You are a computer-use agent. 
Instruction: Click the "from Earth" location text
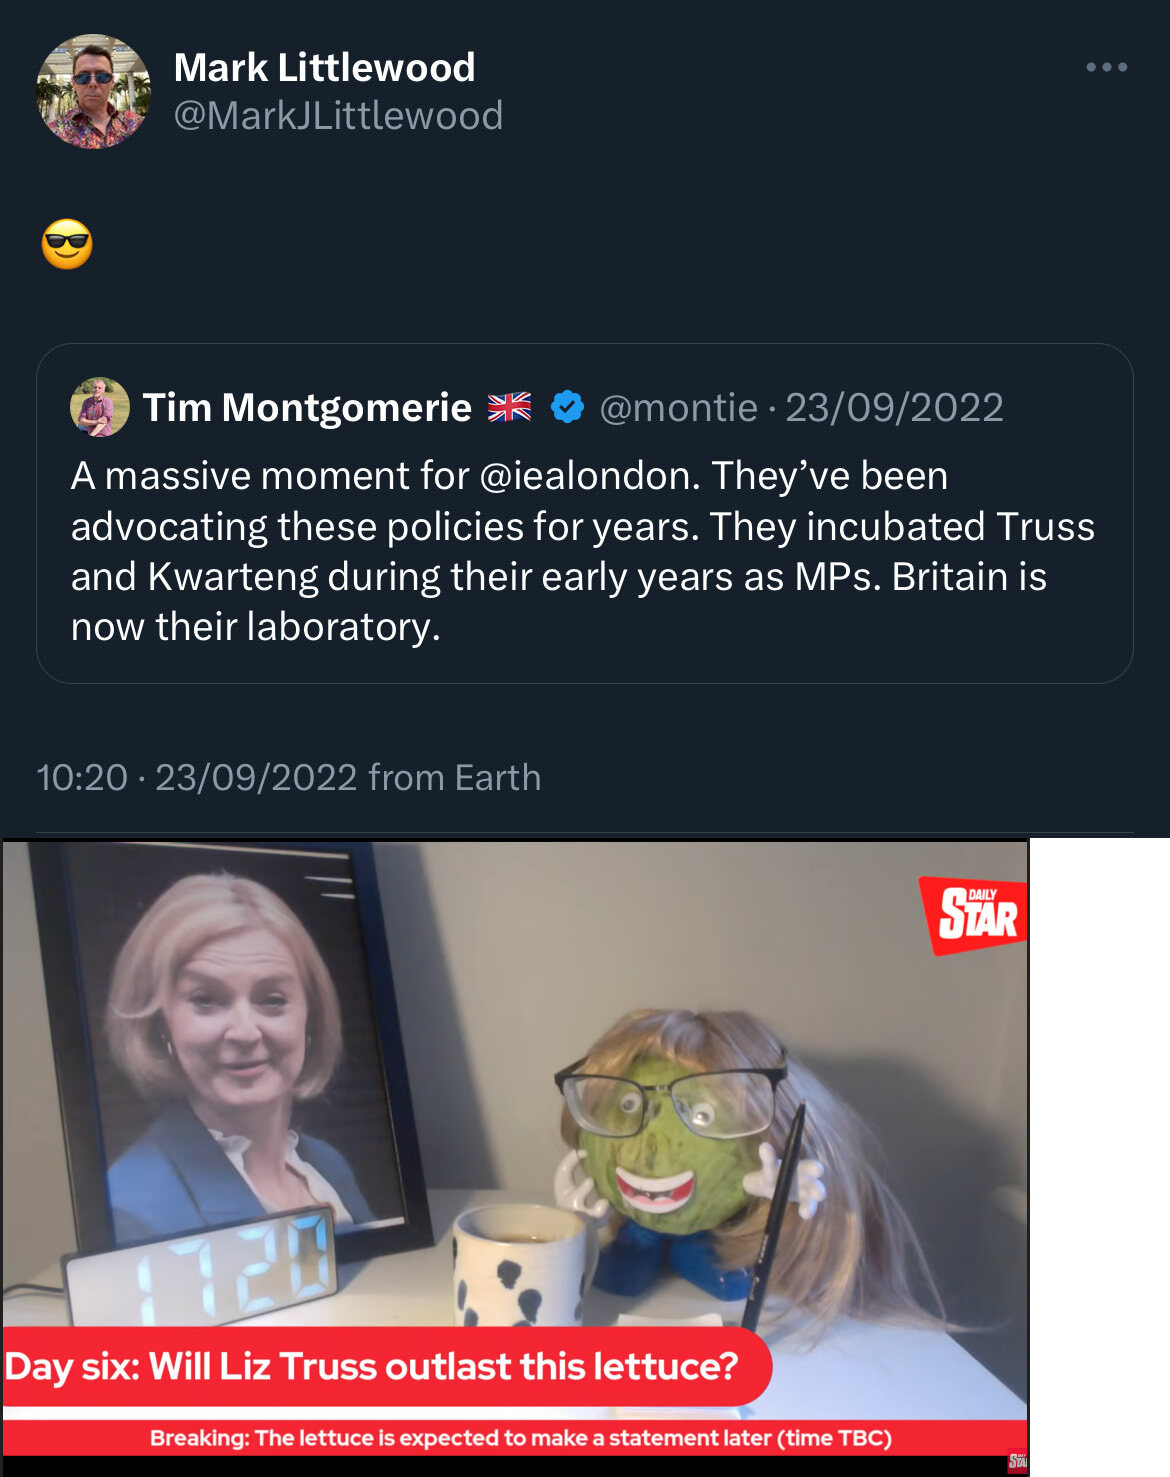click(454, 777)
